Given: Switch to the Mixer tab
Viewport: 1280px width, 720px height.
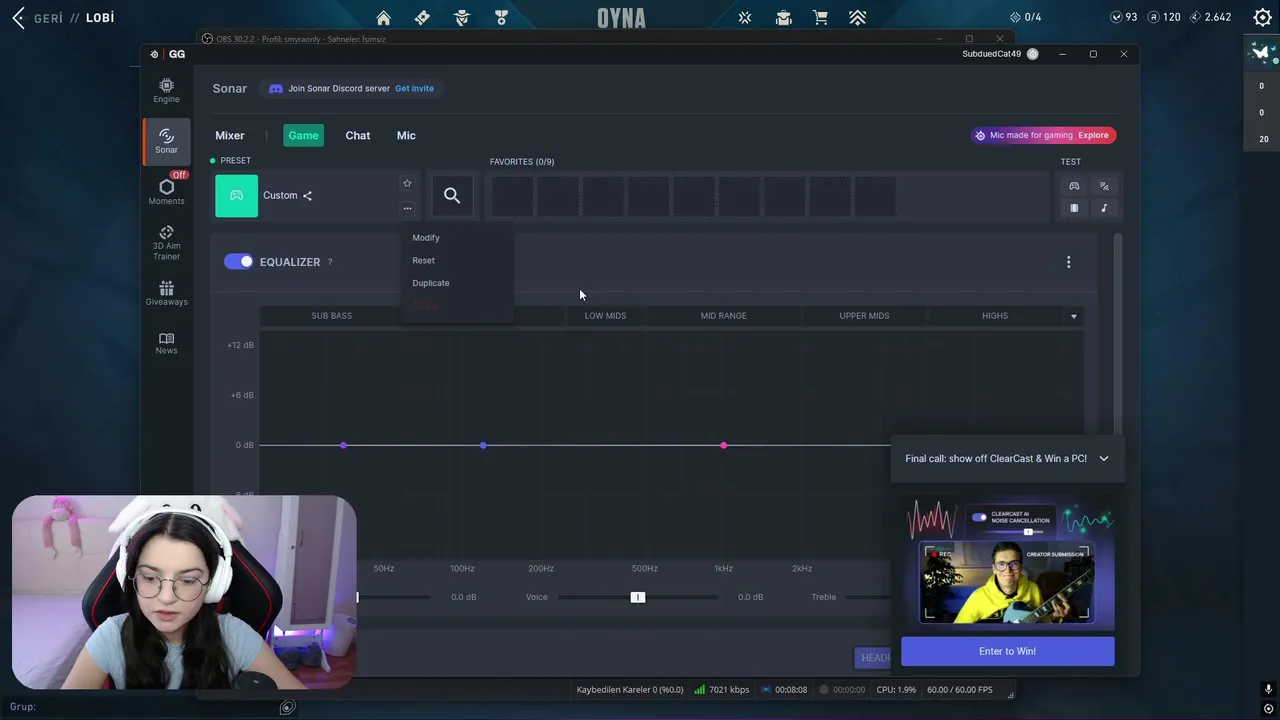Looking at the screenshot, I should tap(230, 135).
